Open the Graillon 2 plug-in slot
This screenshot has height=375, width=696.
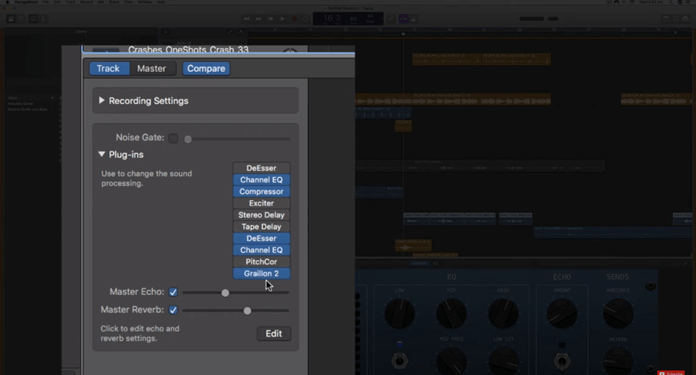click(x=261, y=274)
